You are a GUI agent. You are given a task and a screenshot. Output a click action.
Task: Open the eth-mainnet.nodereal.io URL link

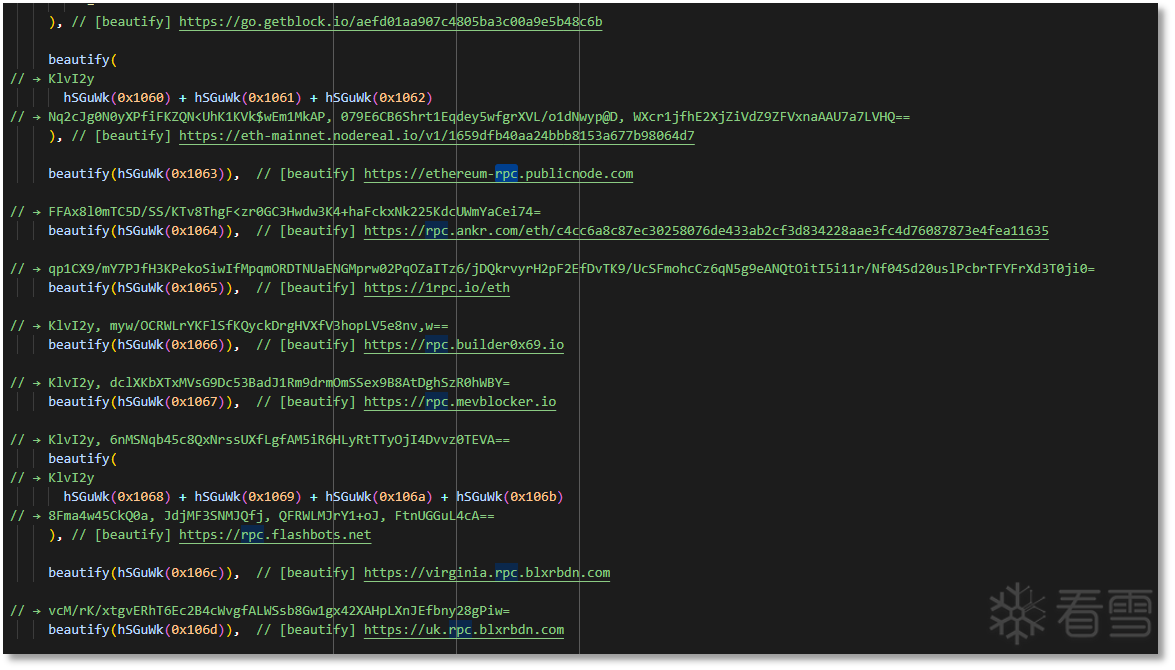pos(437,136)
